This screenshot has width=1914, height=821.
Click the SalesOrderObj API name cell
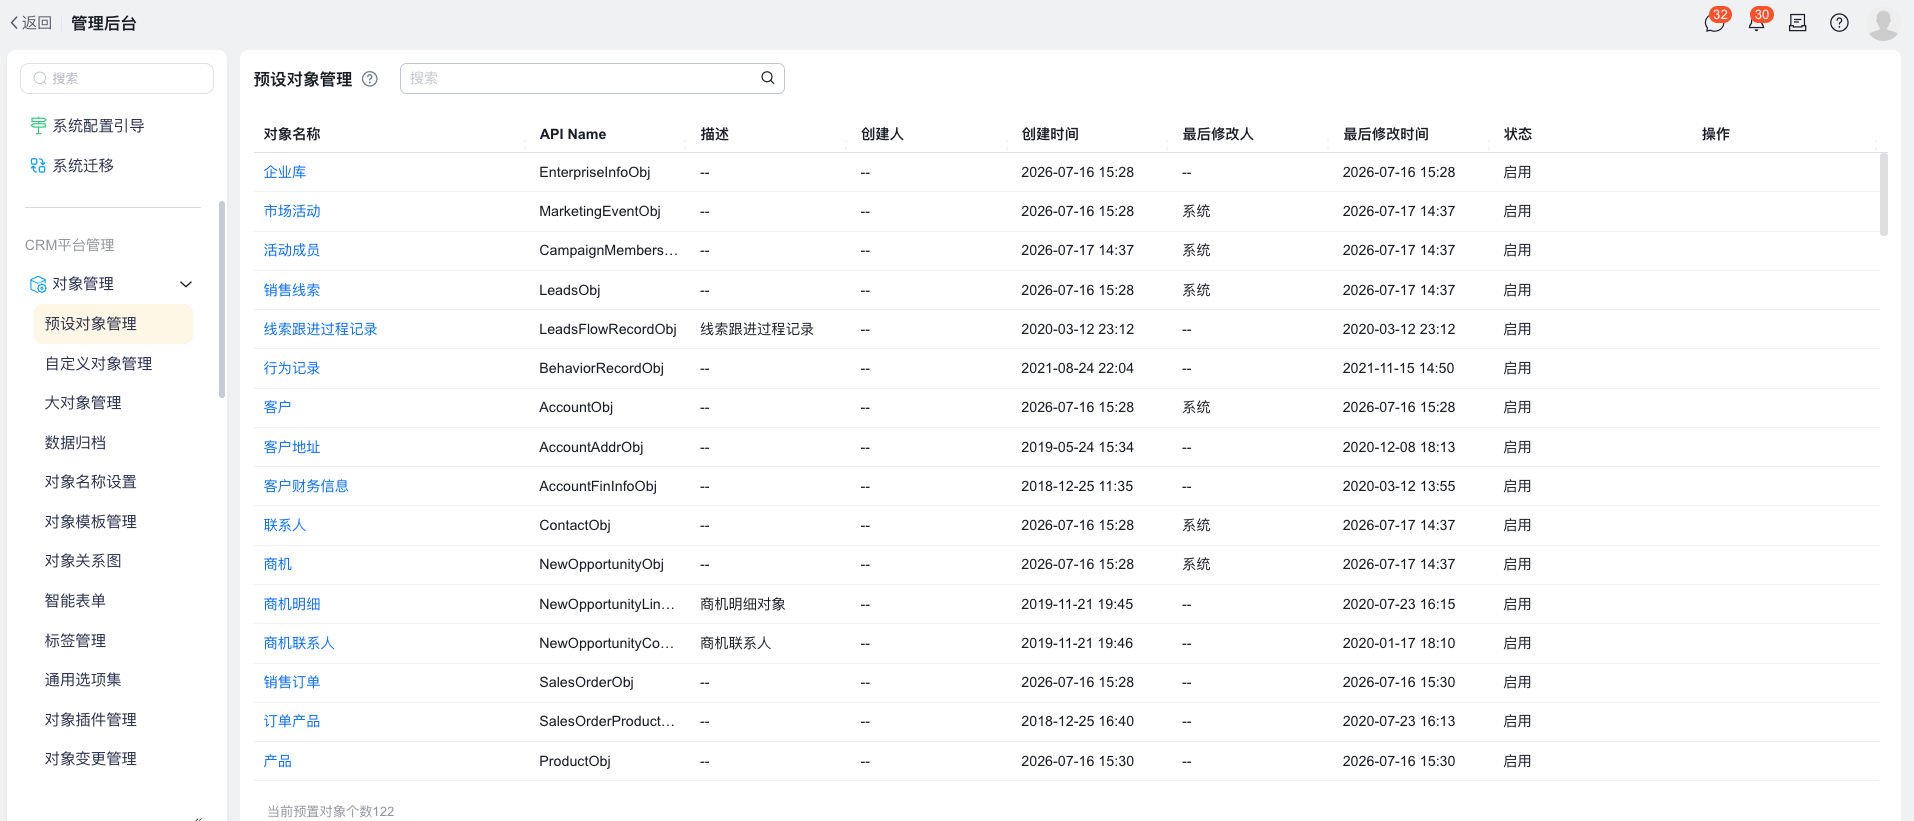[x=586, y=682]
